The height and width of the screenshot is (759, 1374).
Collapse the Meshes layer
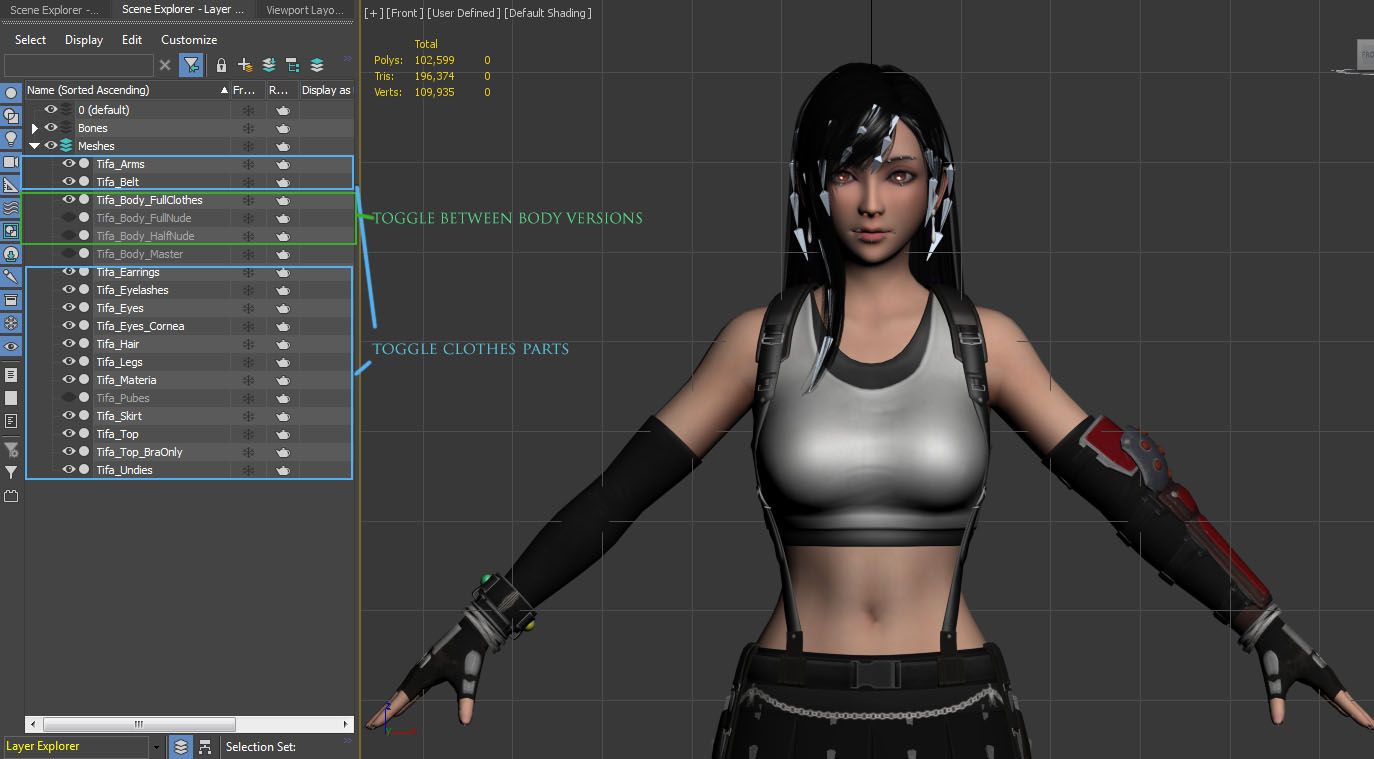[x=35, y=146]
